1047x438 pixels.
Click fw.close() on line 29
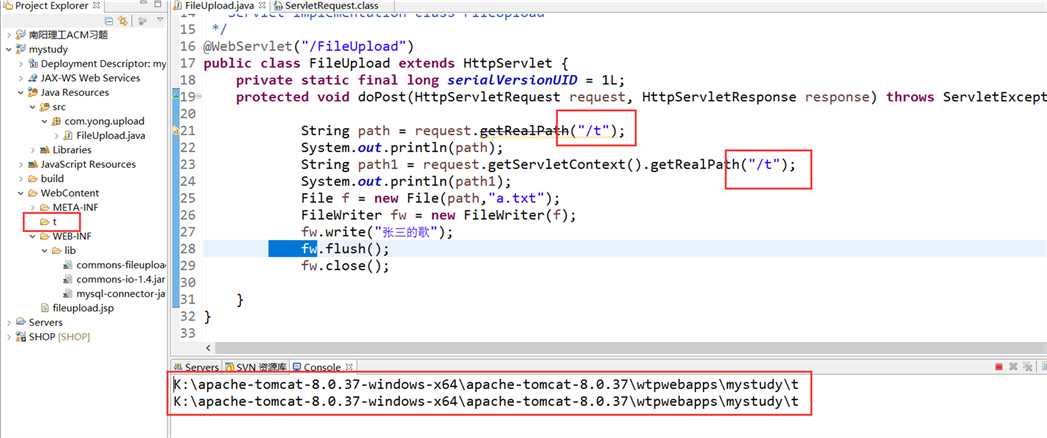pyautogui.click(x=345, y=266)
